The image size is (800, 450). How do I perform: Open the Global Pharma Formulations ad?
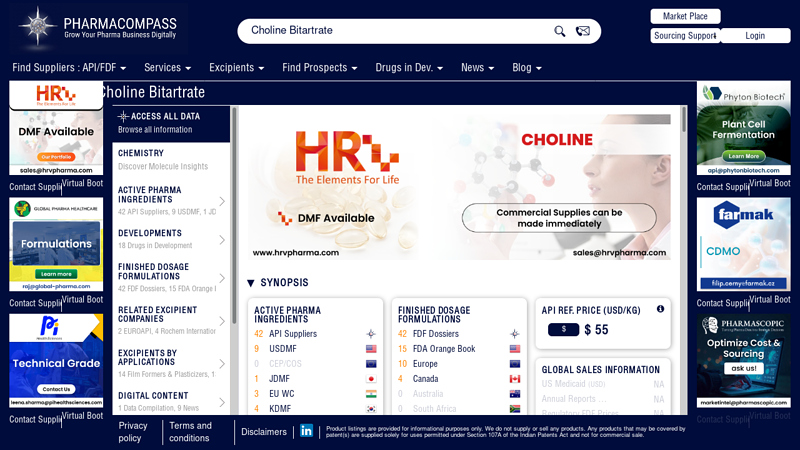click(x=56, y=244)
